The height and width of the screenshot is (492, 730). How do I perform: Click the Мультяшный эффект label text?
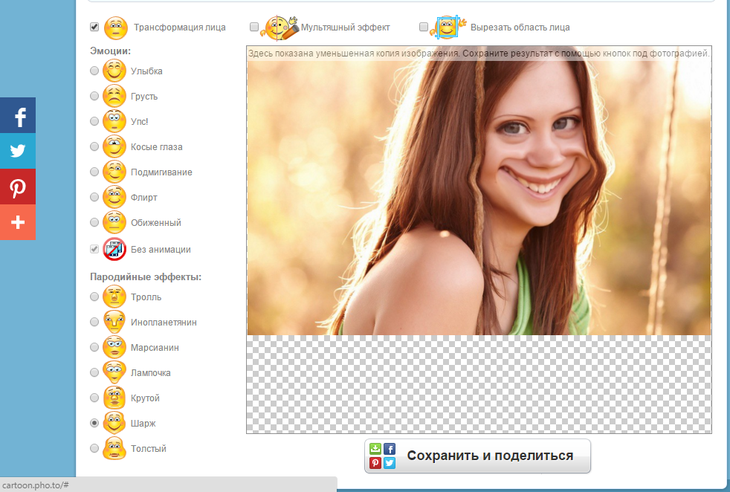(x=345, y=27)
